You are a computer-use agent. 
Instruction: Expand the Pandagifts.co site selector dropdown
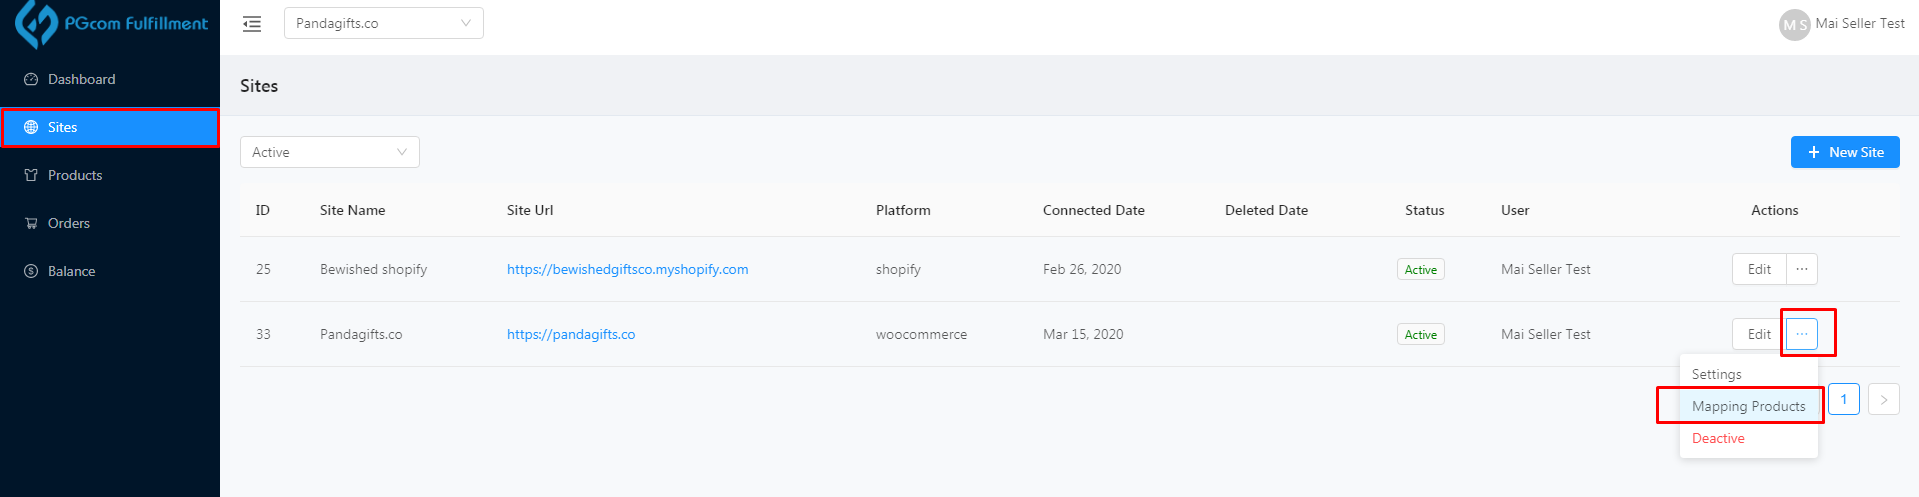[x=383, y=23]
